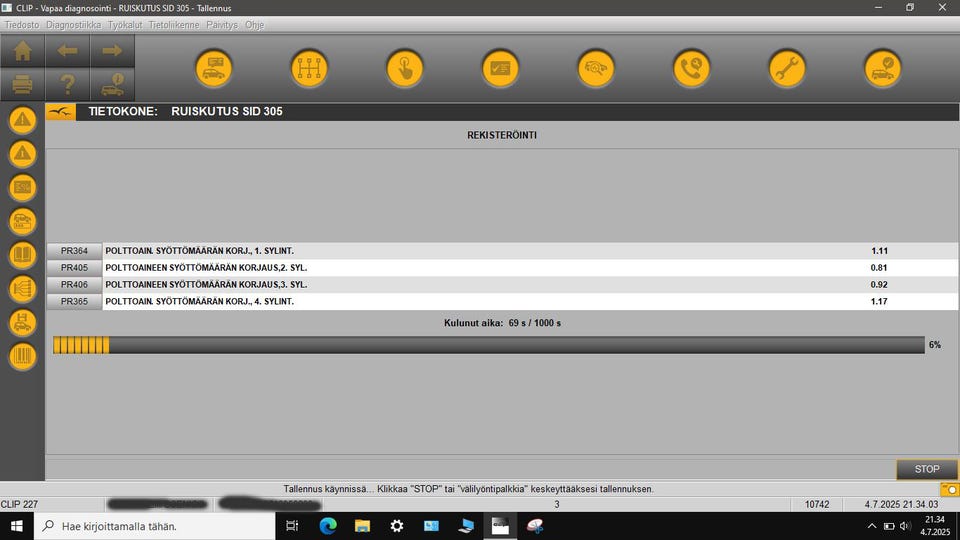
Task: Click the Windows search box
Action: [154, 526]
